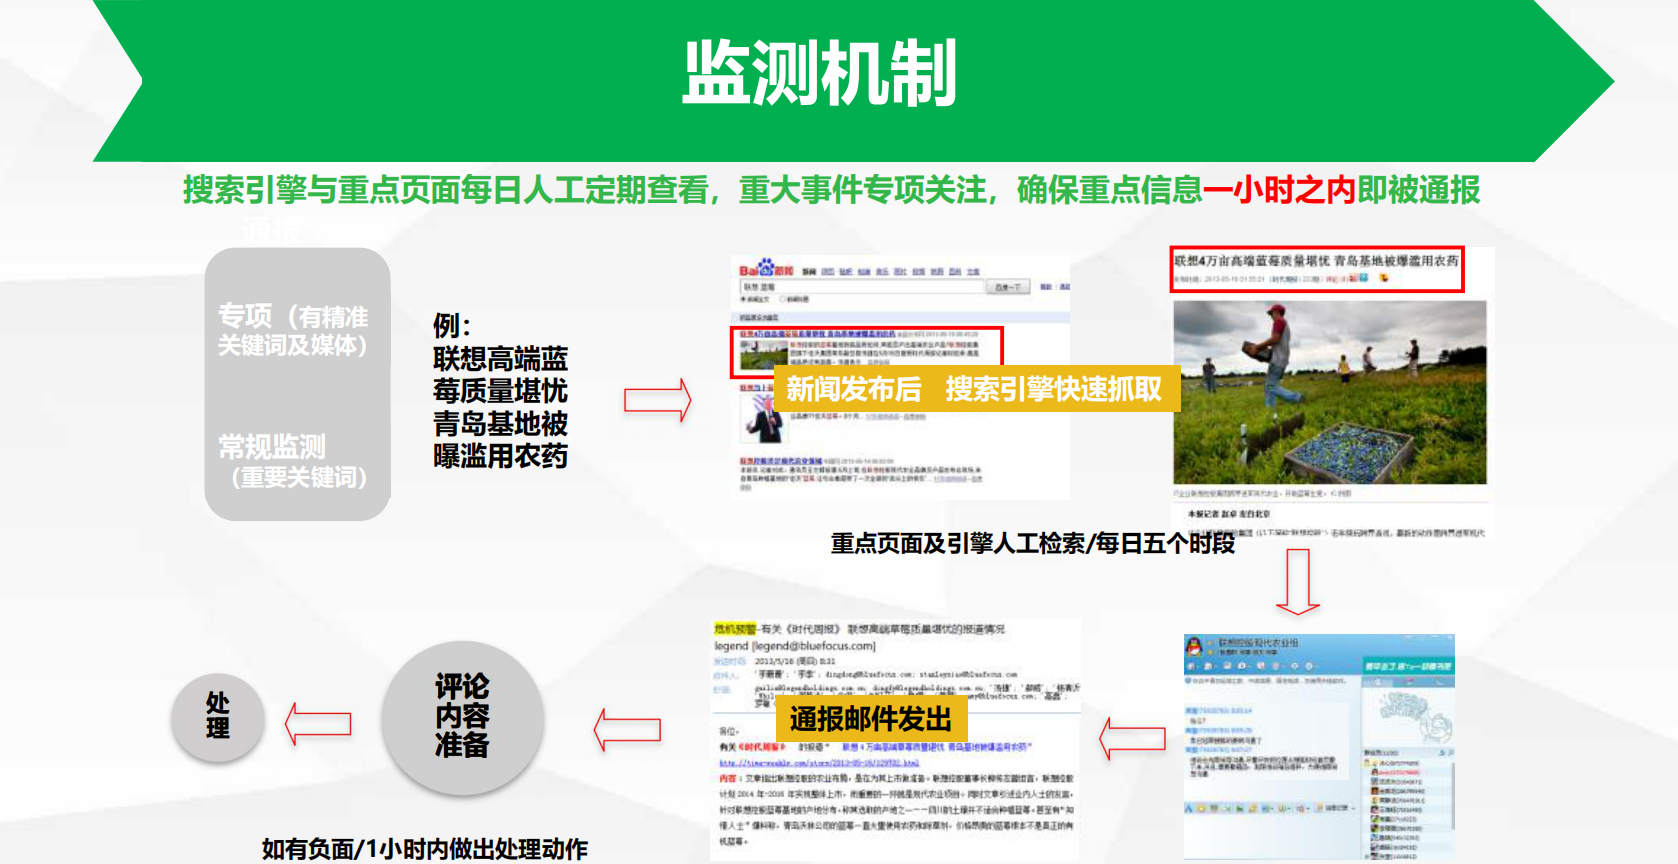The image size is (1678, 864).
Task: Click left arrow pointing to 评论内容准备 circle
Action: coord(627,730)
